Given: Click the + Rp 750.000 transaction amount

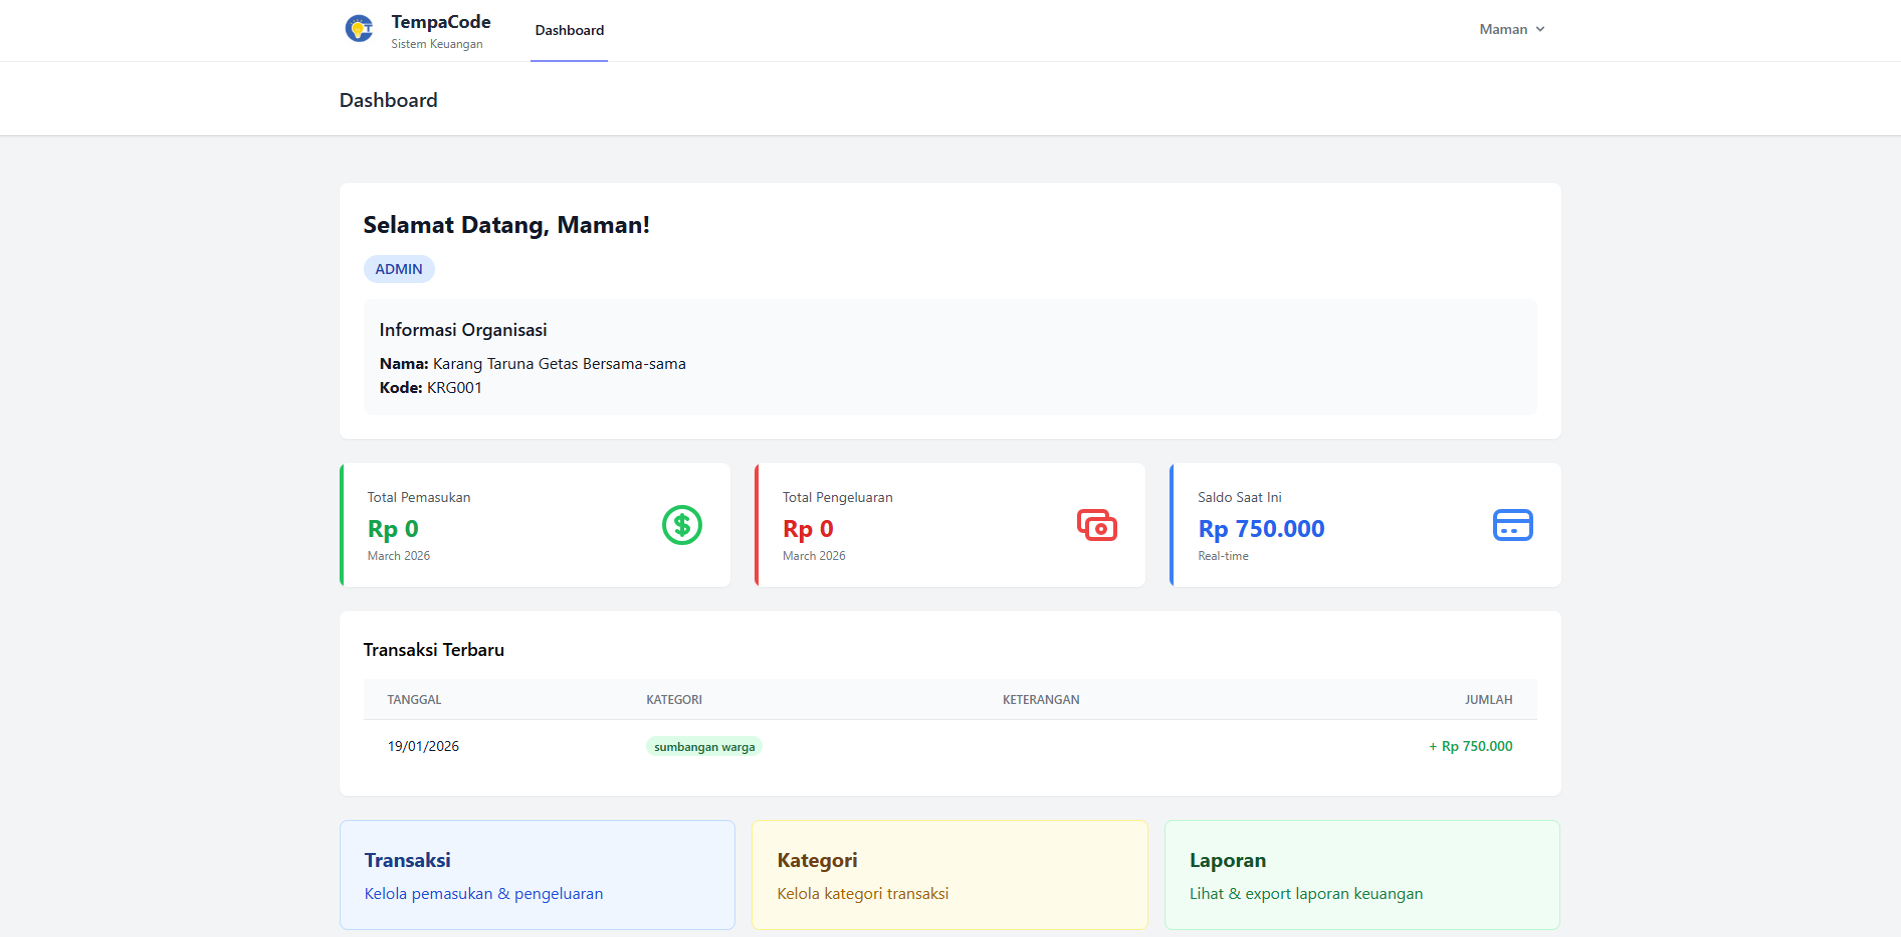Looking at the screenshot, I should (1470, 746).
